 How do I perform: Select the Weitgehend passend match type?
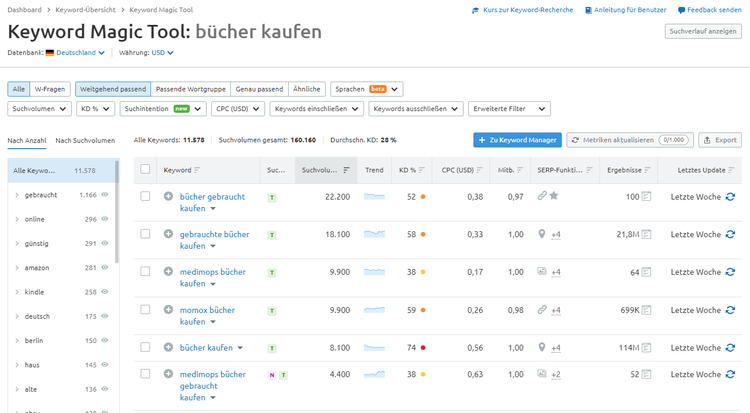click(x=113, y=89)
